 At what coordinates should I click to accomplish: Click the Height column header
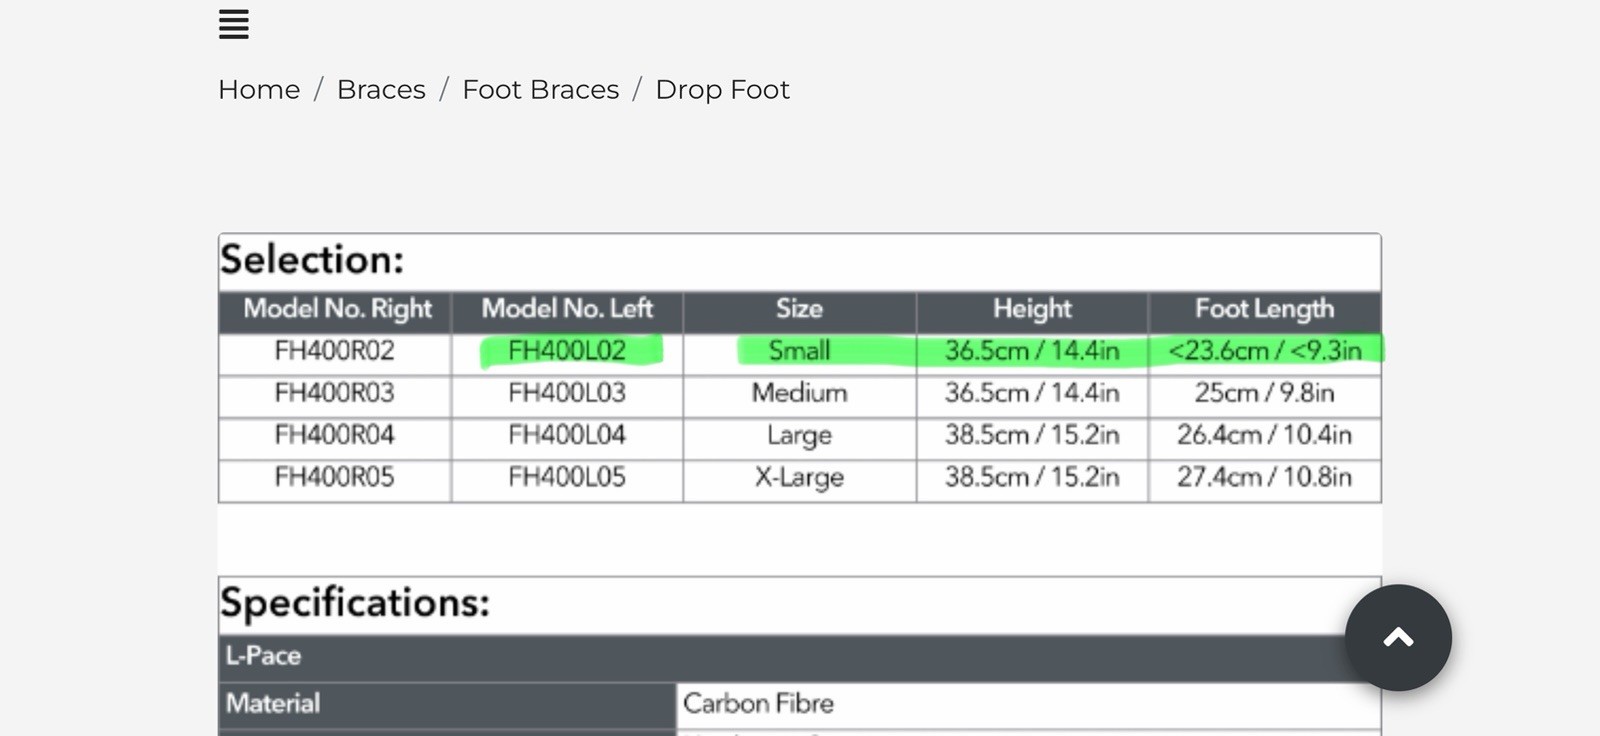(x=1032, y=309)
